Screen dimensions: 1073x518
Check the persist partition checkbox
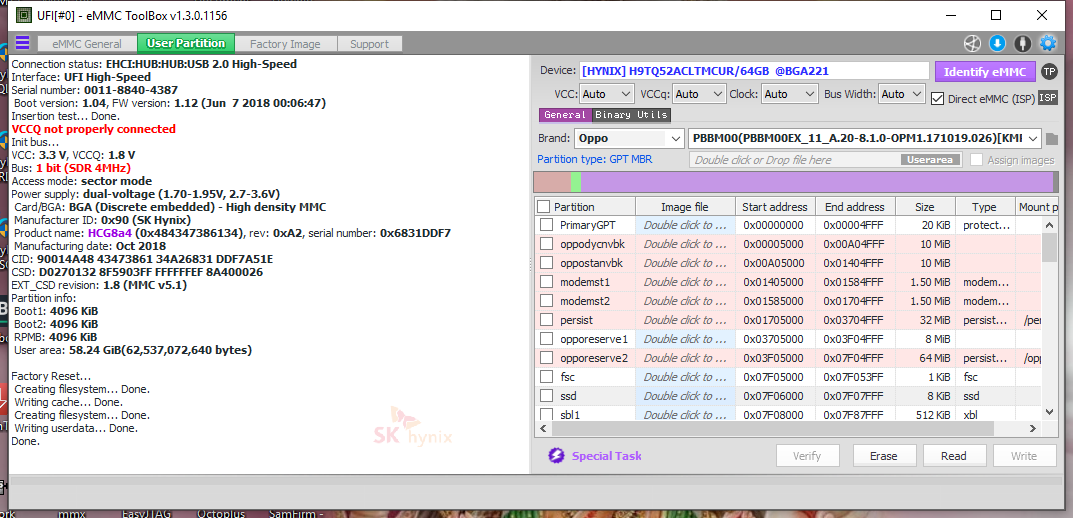click(x=546, y=320)
